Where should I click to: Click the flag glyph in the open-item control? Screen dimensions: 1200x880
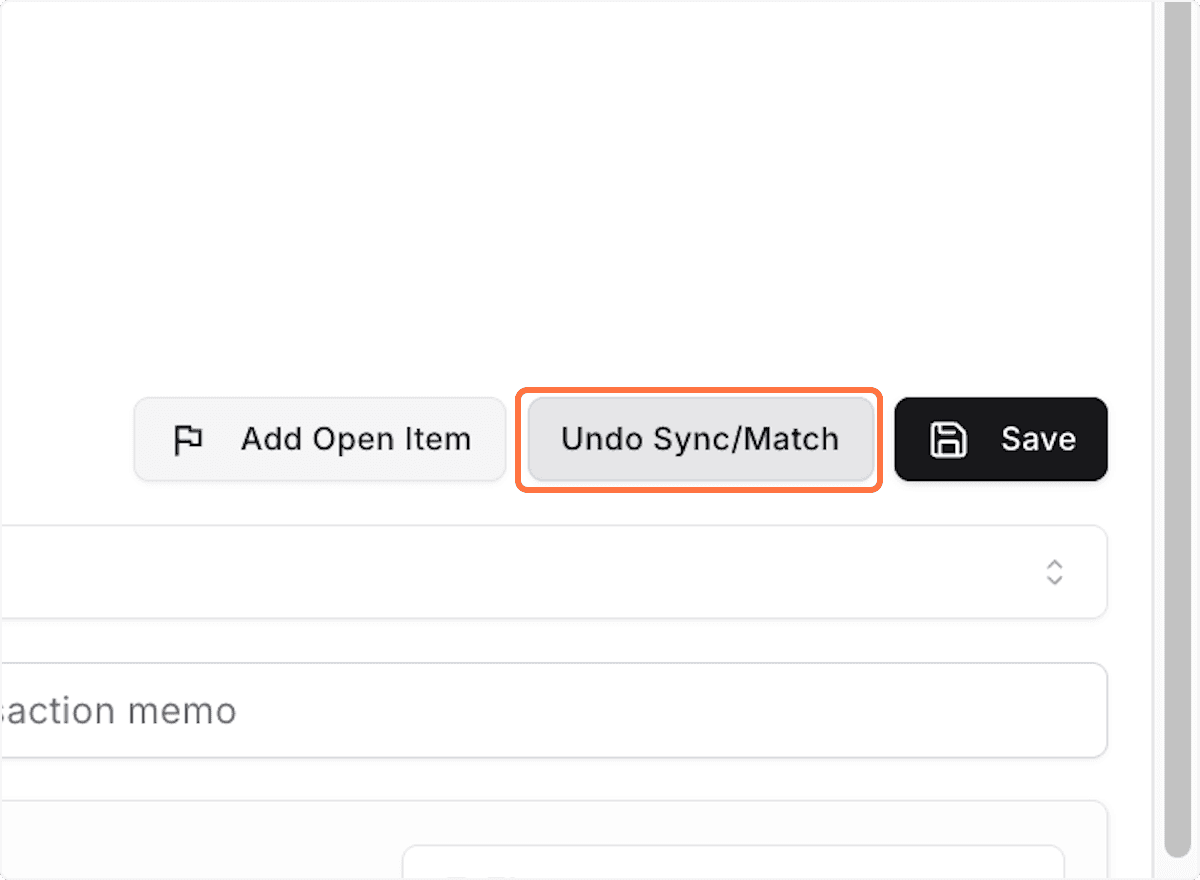[x=188, y=439]
